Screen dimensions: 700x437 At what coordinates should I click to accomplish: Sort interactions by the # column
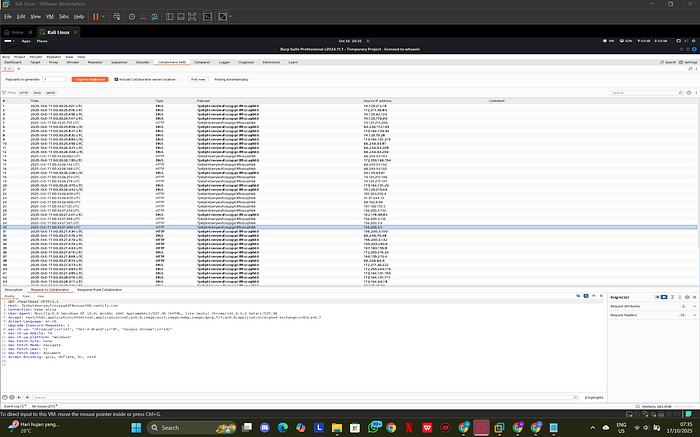point(15,101)
